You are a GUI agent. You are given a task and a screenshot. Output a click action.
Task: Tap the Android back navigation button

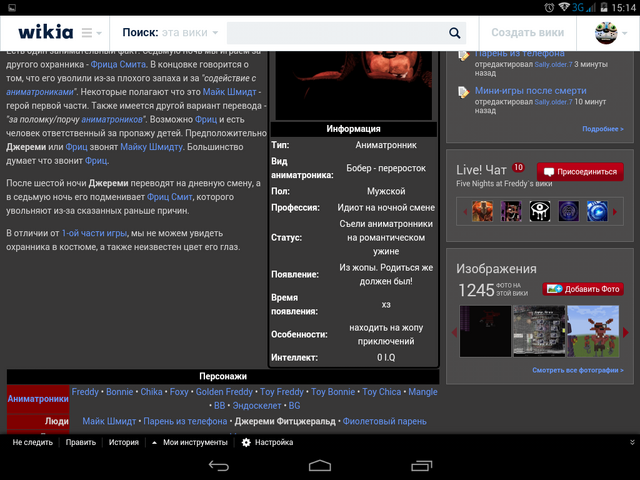[x=219, y=466]
